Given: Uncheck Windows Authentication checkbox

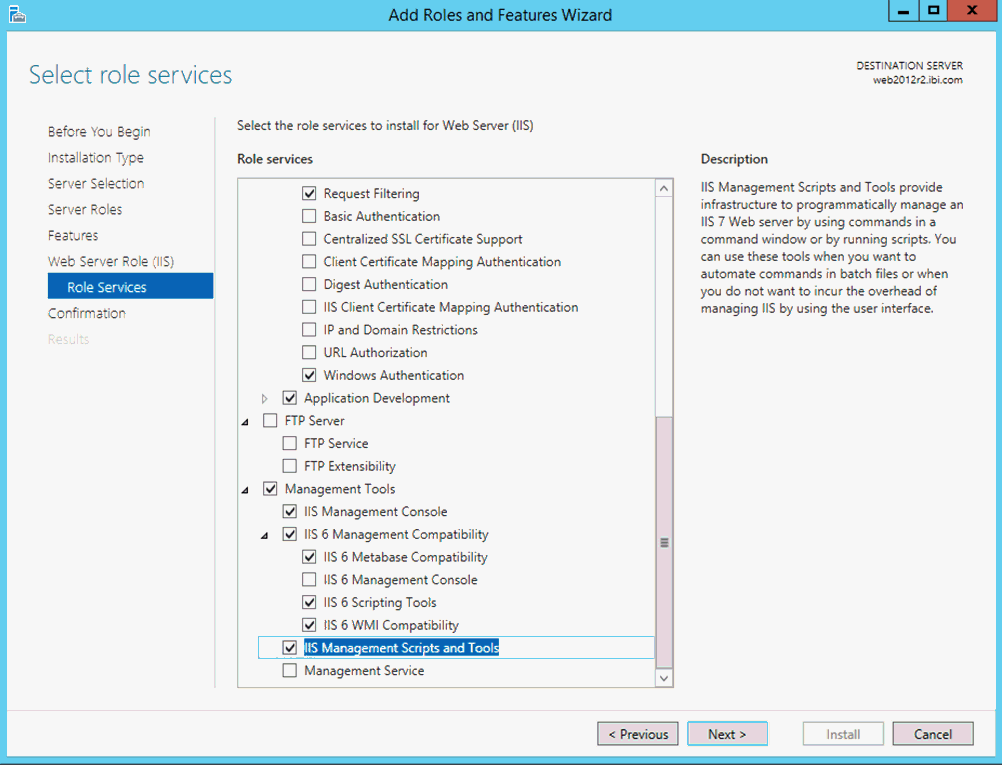Looking at the screenshot, I should click(x=309, y=375).
